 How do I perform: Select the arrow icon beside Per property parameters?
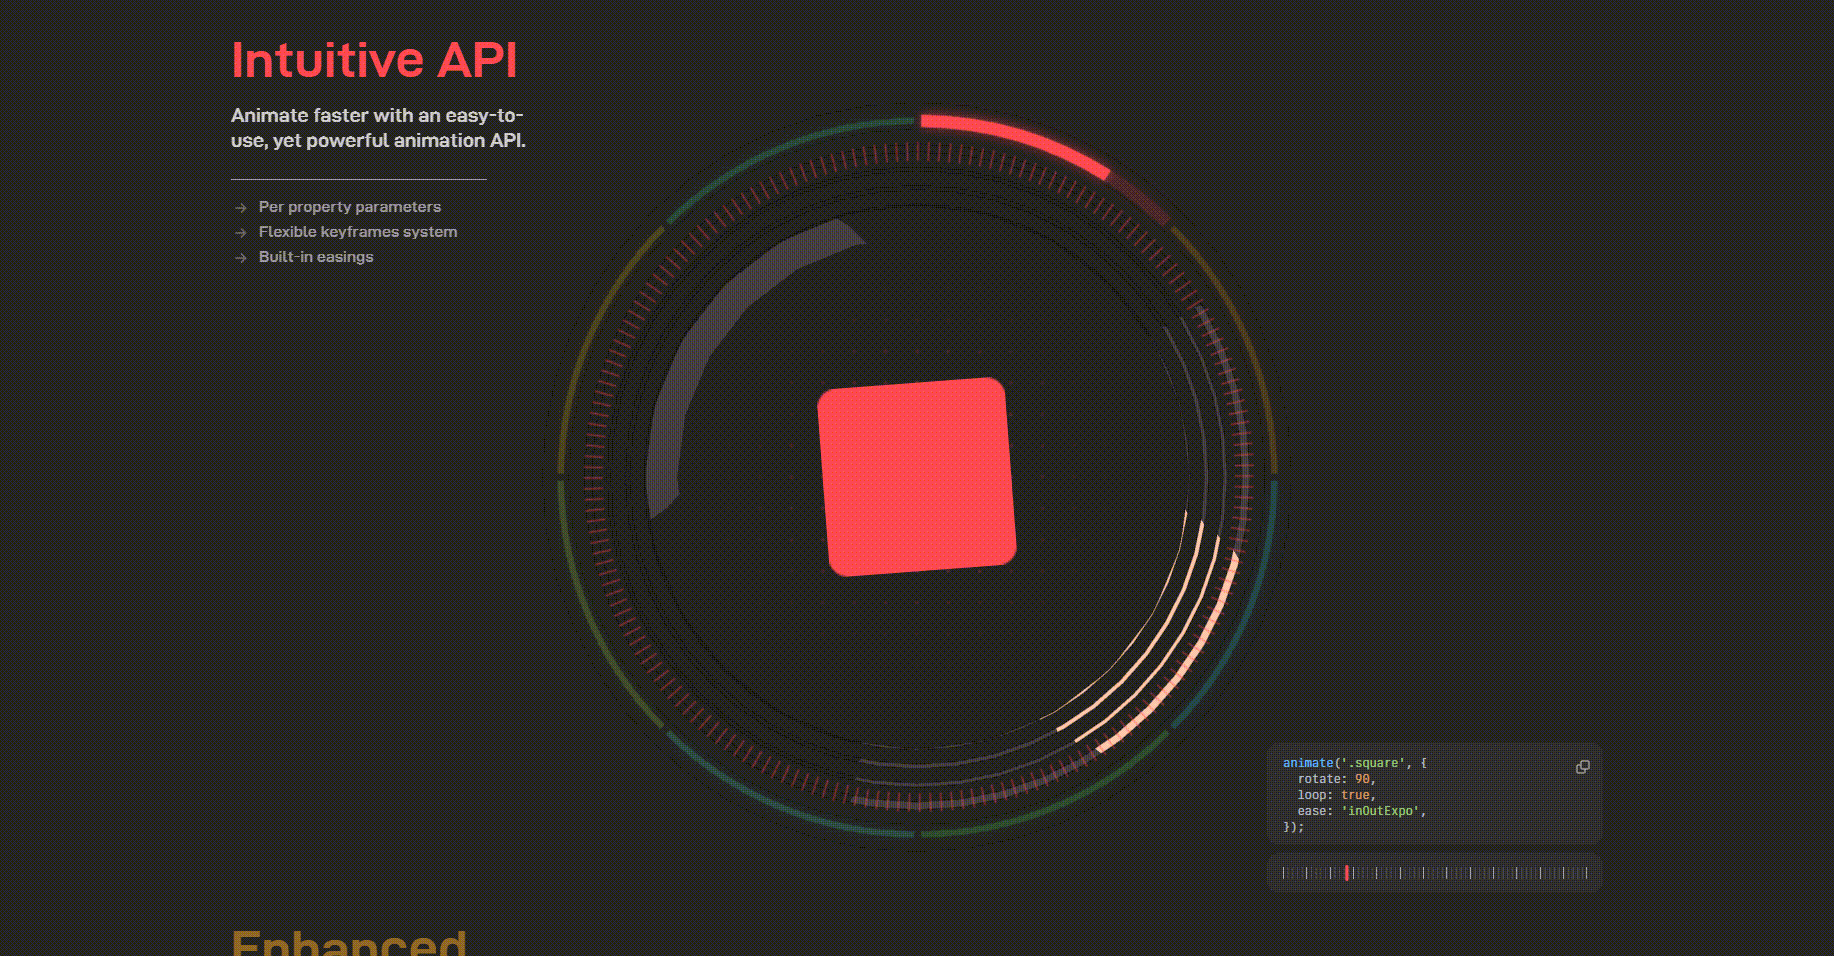[239, 207]
